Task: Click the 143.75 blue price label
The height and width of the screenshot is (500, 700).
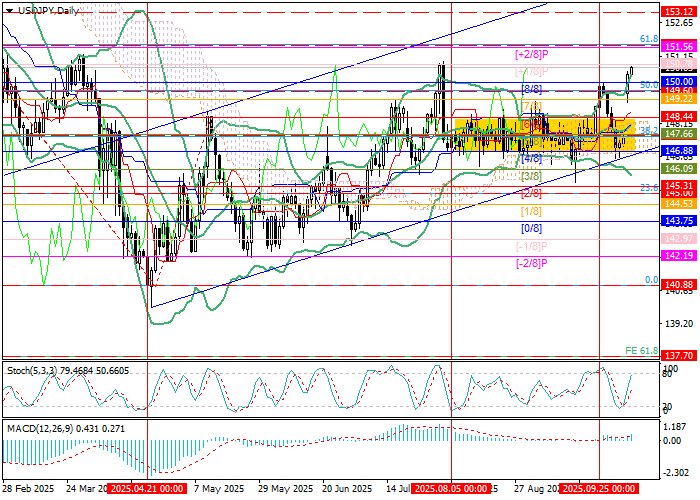Action: click(679, 221)
